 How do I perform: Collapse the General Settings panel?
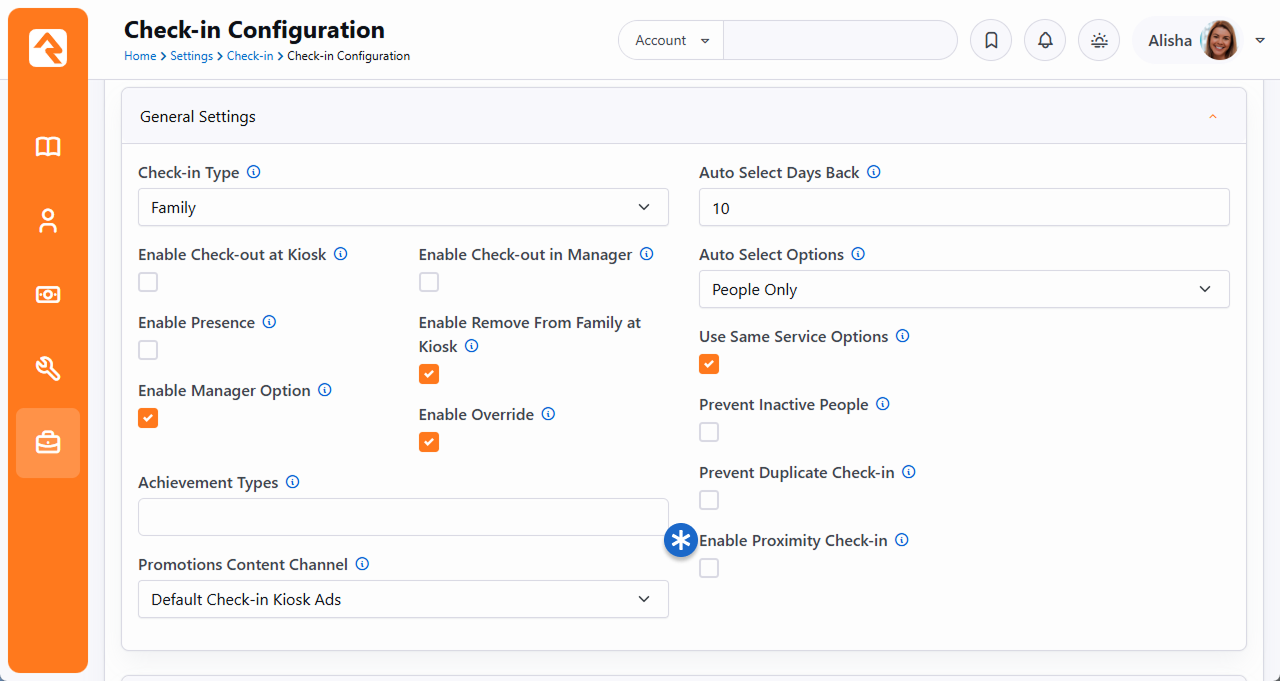1212,117
